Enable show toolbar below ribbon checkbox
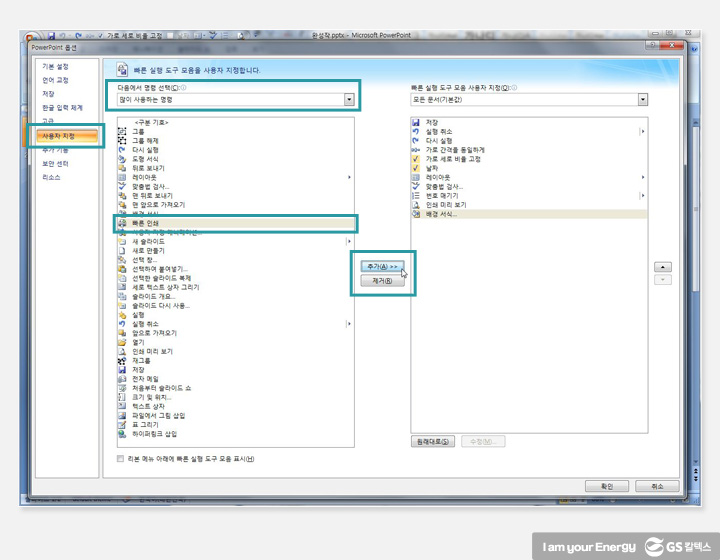This screenshot has width=720, height=560. (120, 459)
